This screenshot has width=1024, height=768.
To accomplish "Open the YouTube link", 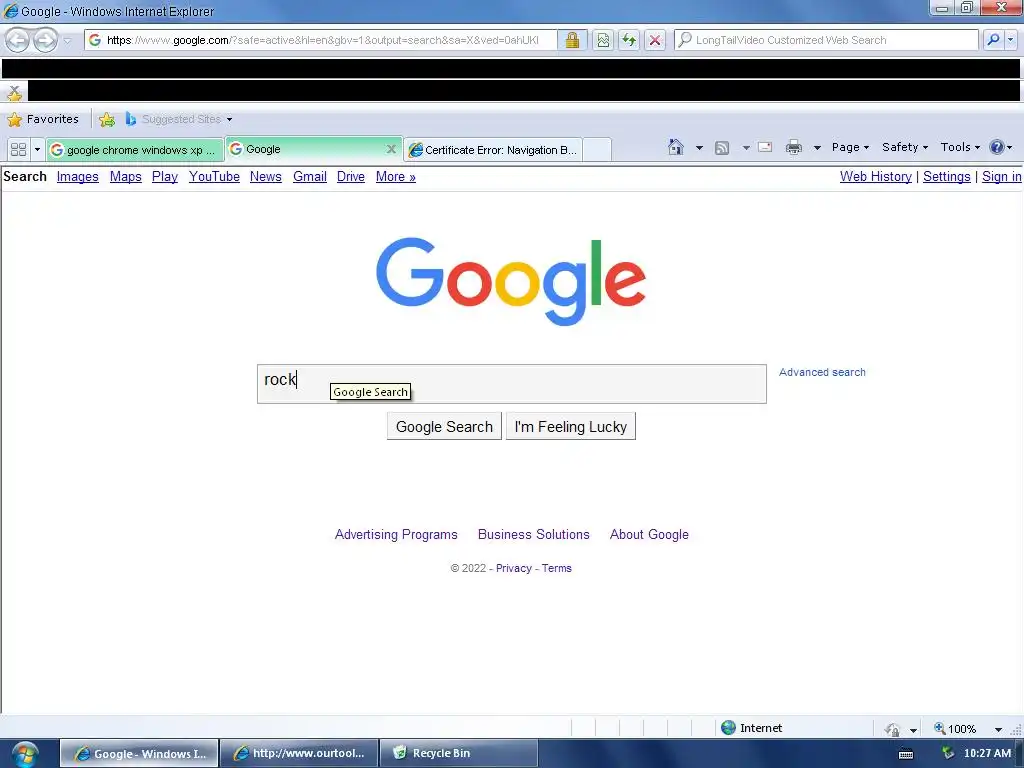I will tap(214, 176).
